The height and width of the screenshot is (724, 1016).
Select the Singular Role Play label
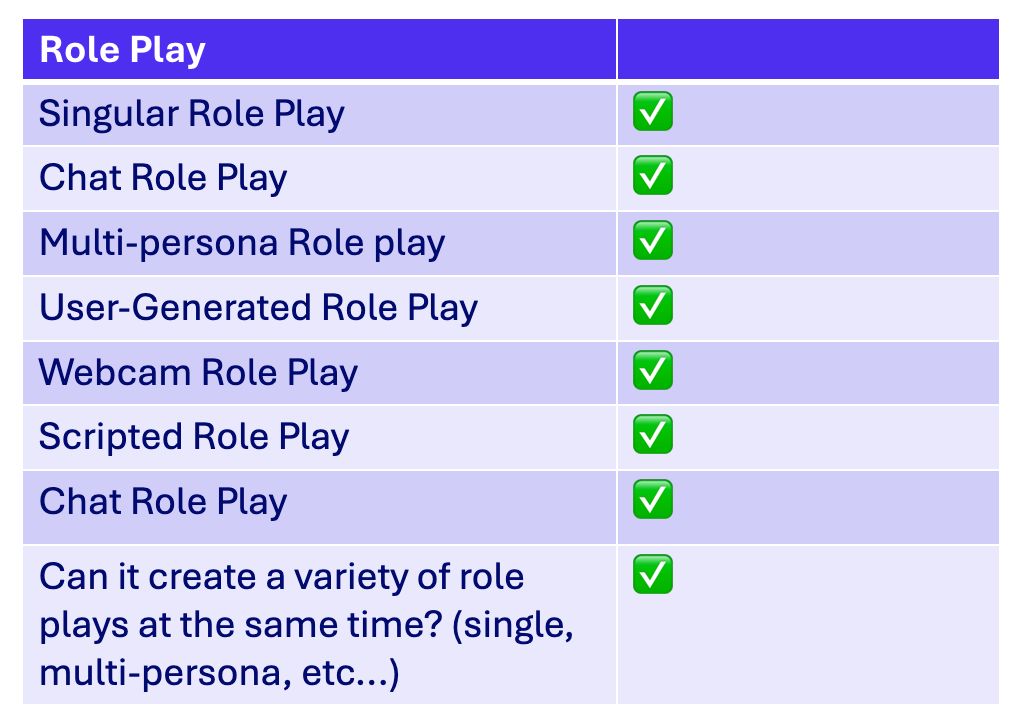point(191,114)
